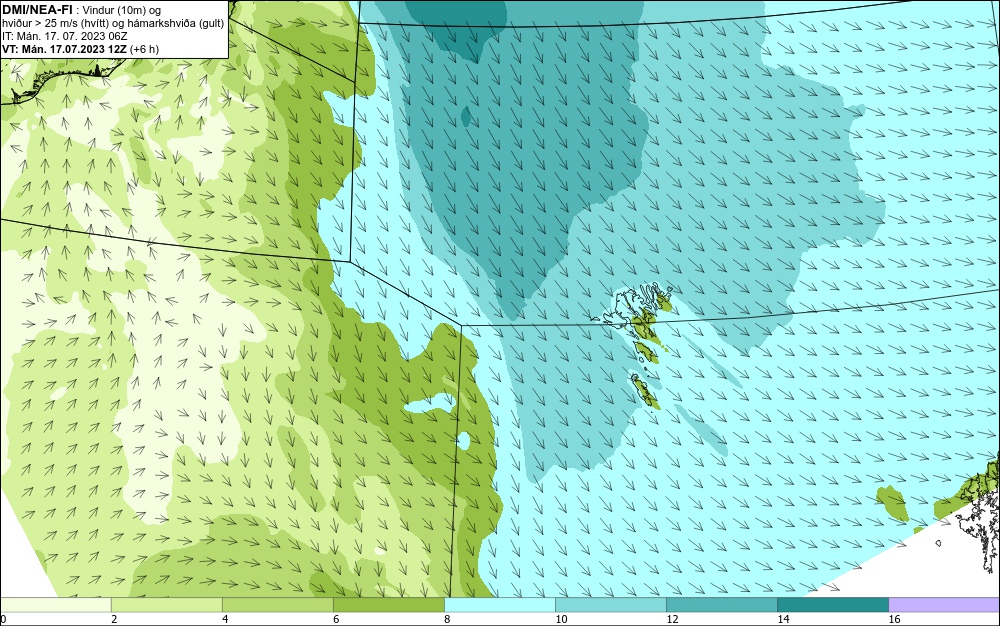Click the purple legend swatch above 16
The image size is (1000, 626).
click(944, 604)
